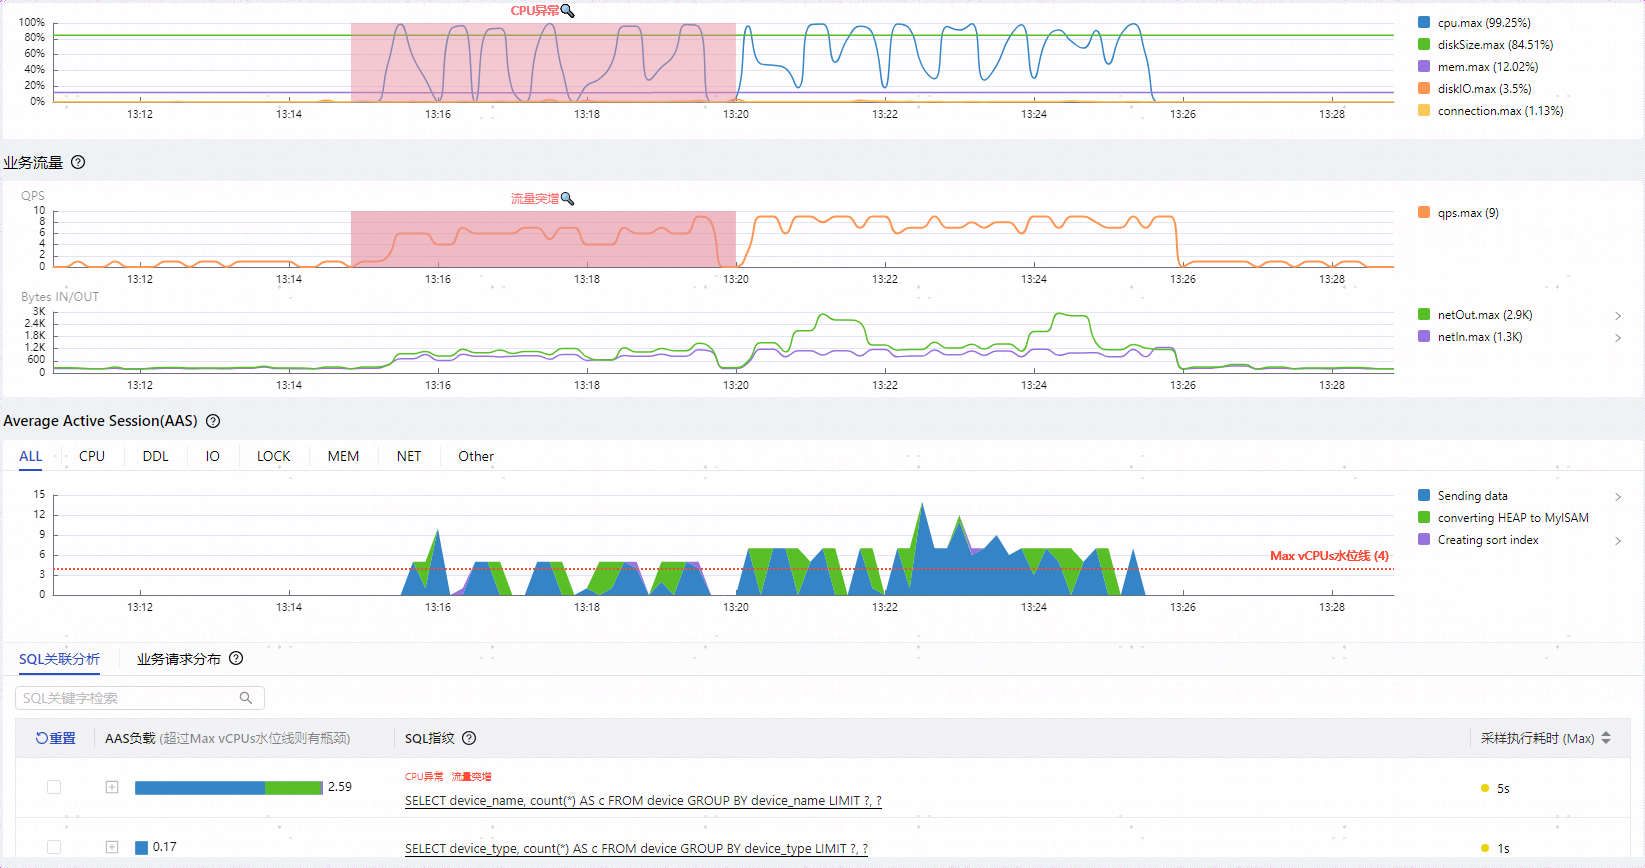The image size is (1645, 868).
Task: Check the device_name SQL row checkbox
Action: click(x=54, y=787)
